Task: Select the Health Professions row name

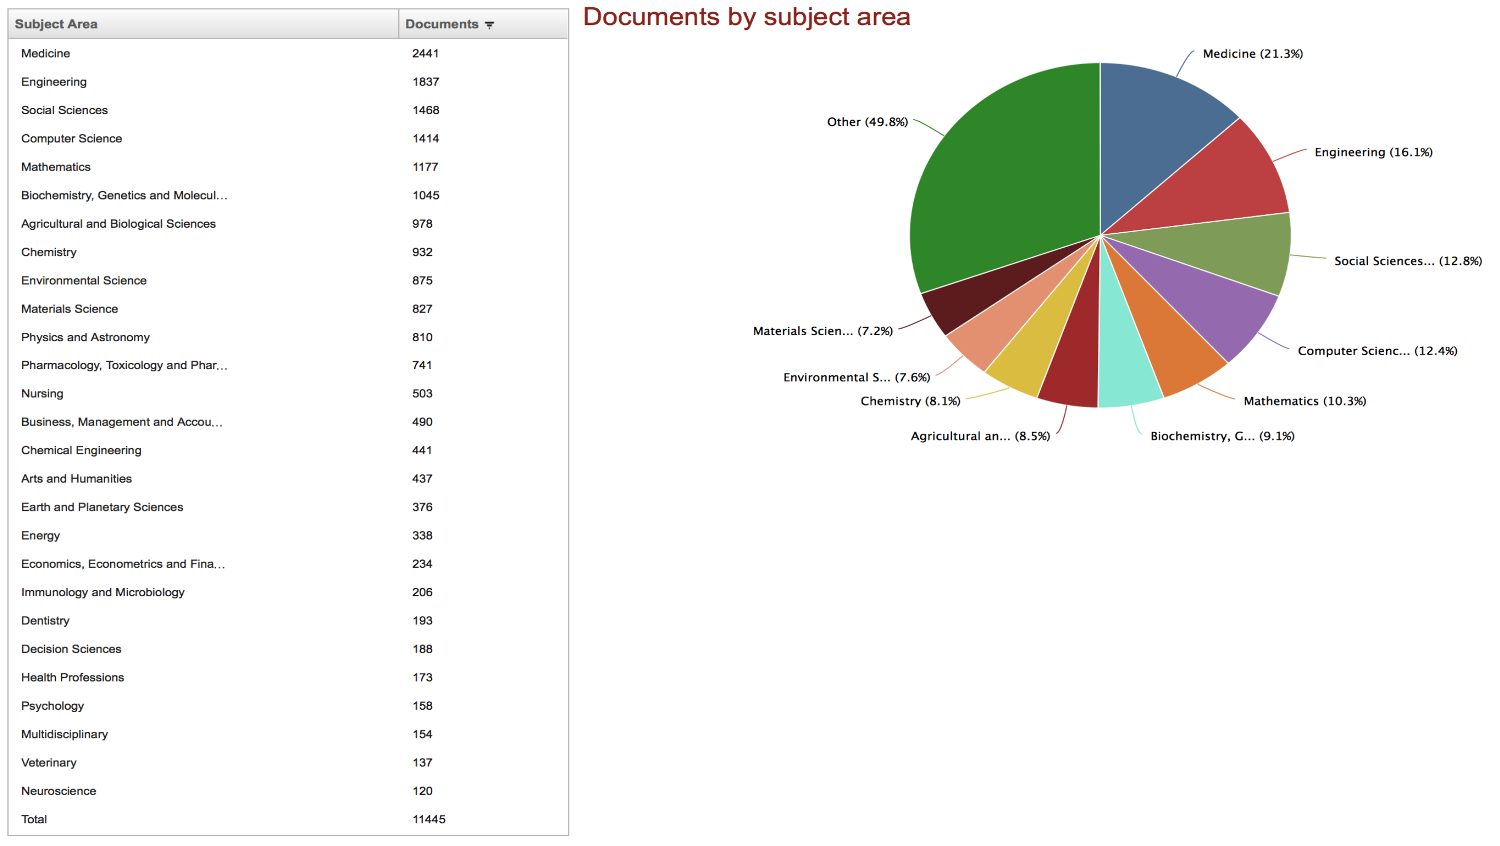Action: [72, 678]
